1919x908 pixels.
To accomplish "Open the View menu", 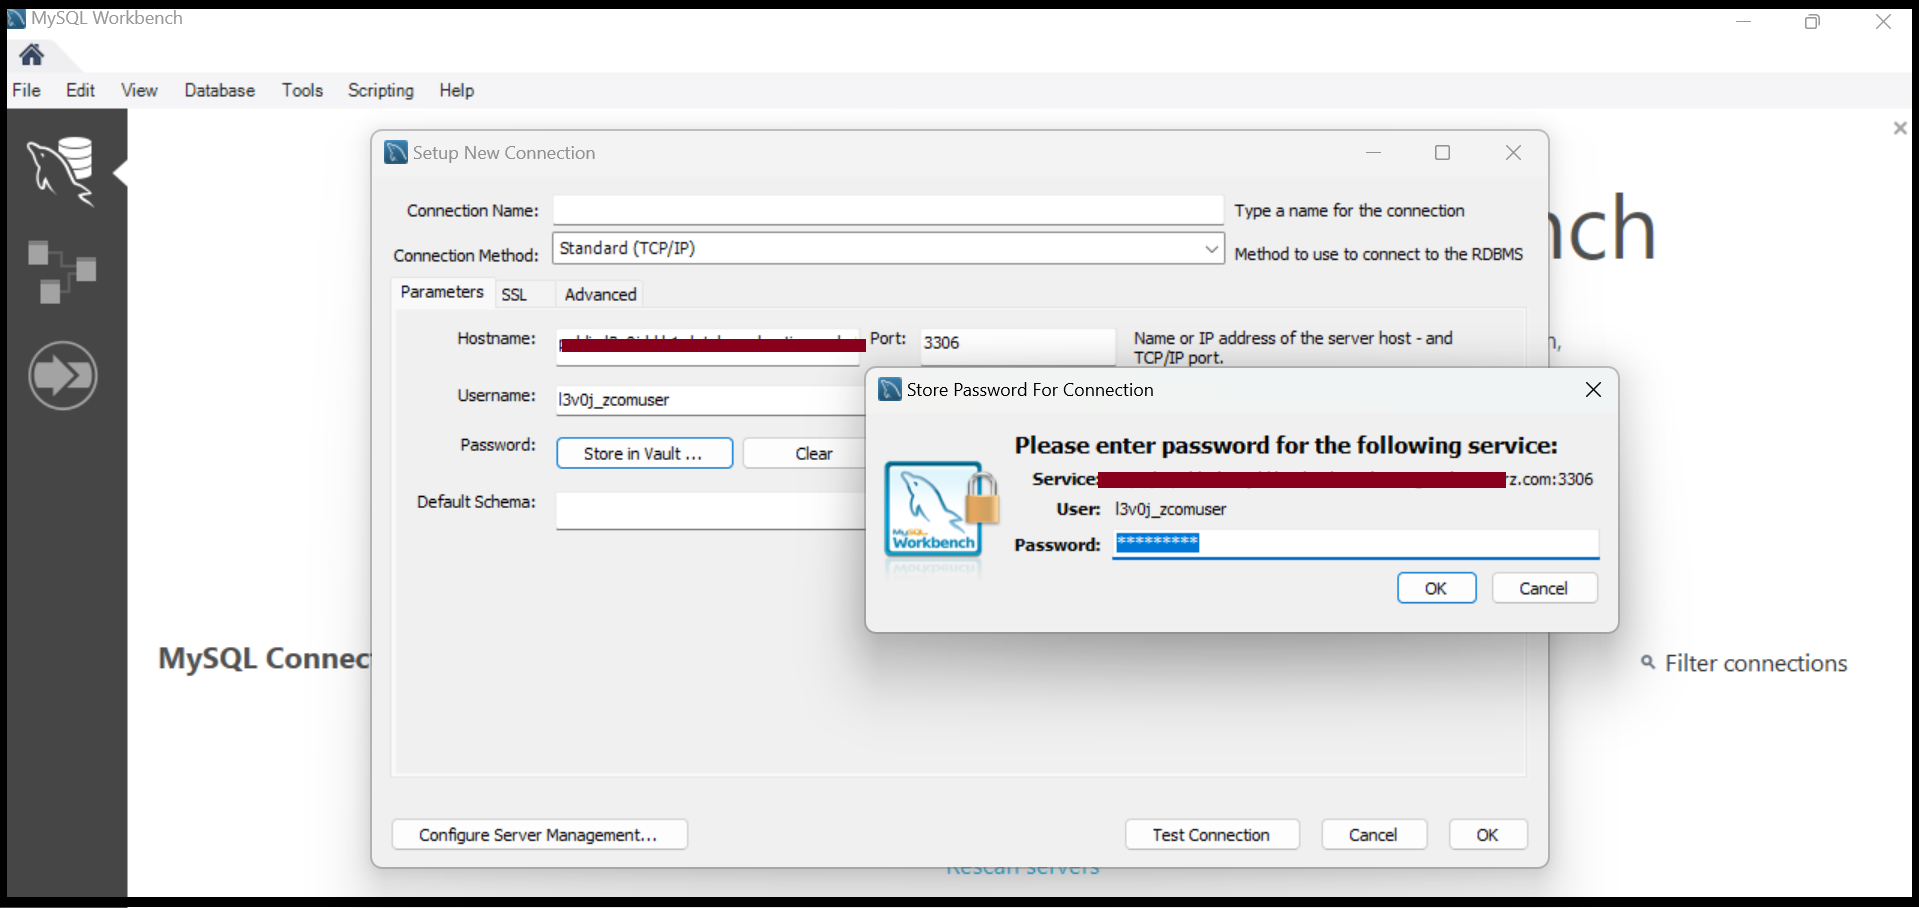I will pyautogui.click(x=139, y=90).
